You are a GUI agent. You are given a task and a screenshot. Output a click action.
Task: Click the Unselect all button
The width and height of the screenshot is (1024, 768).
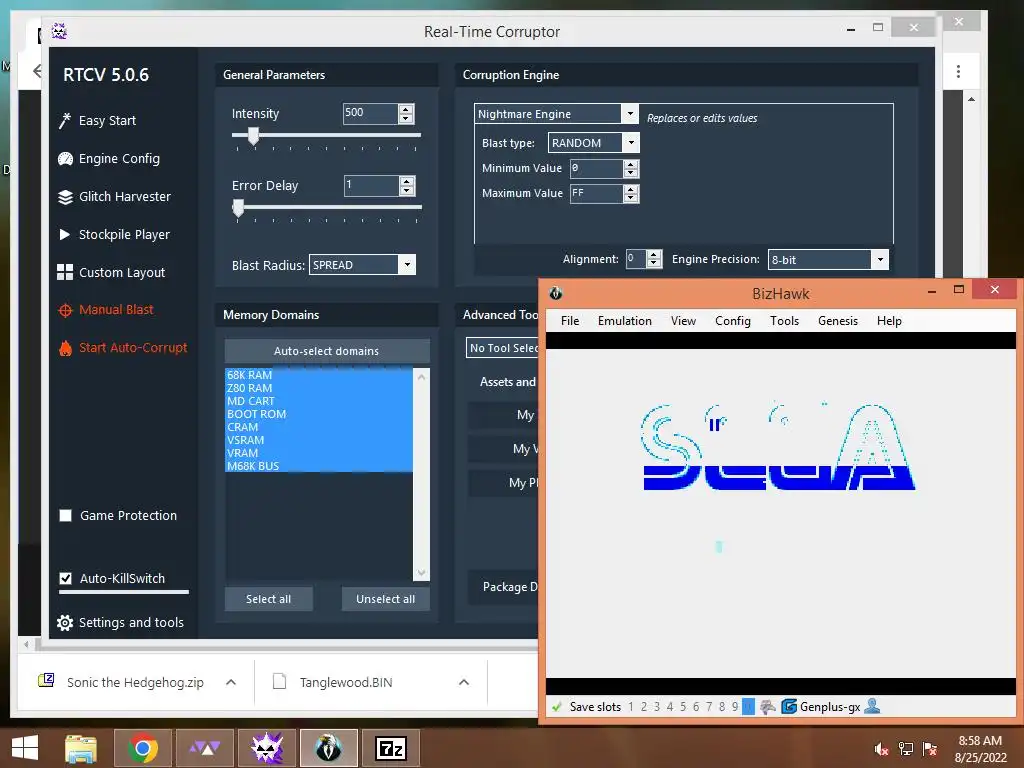pyautogui.click(x=385, y=599)
